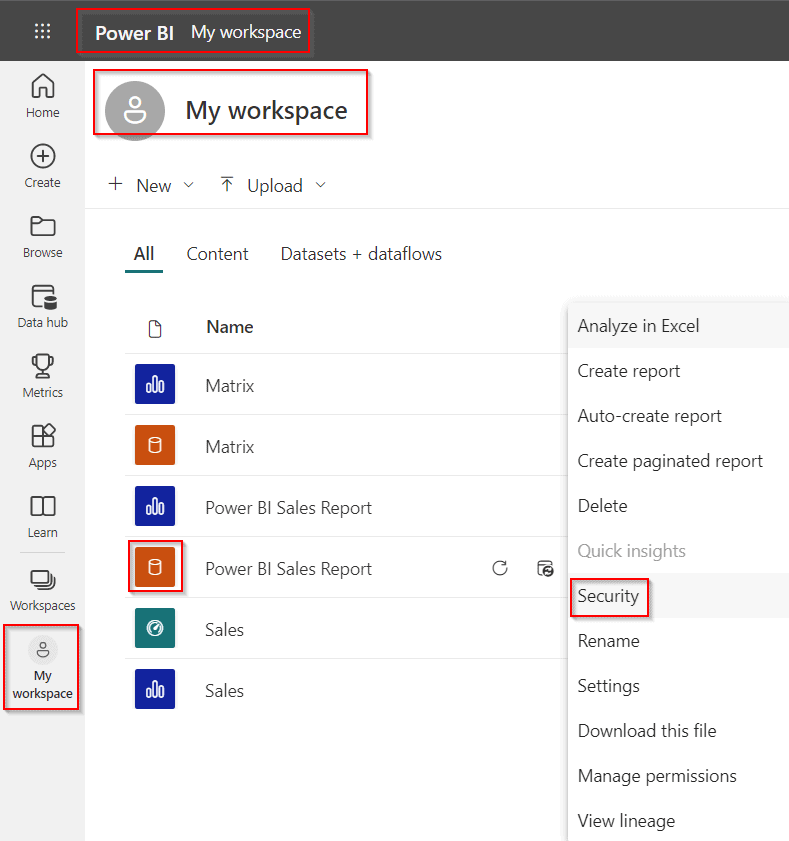This screenshot has height=841, width=789.
Task: Open the first Power BI Sales Report name
Action: 289,508
